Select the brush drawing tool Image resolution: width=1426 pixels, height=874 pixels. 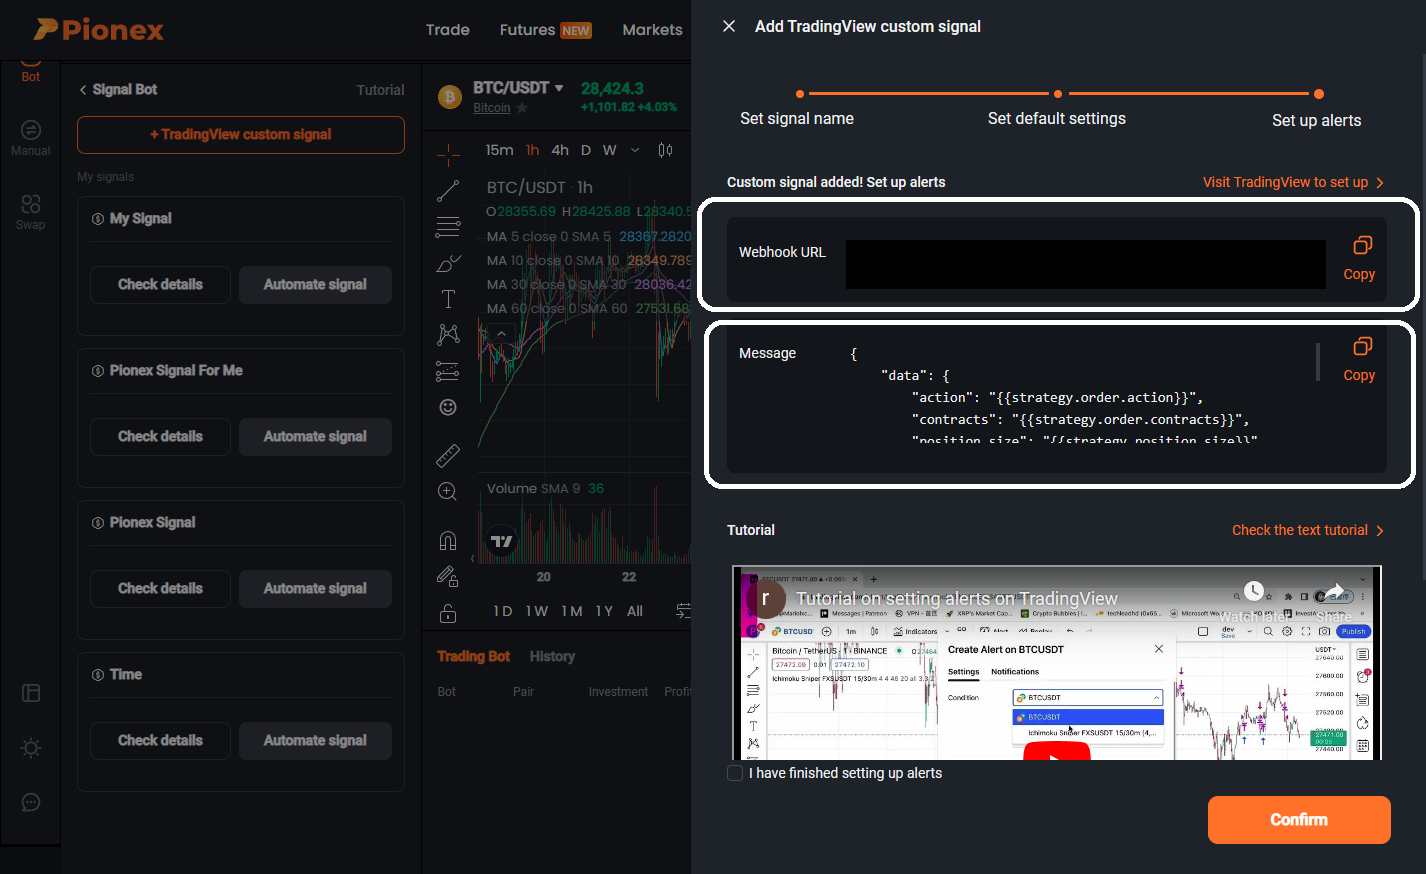click(x=448, y=263)
